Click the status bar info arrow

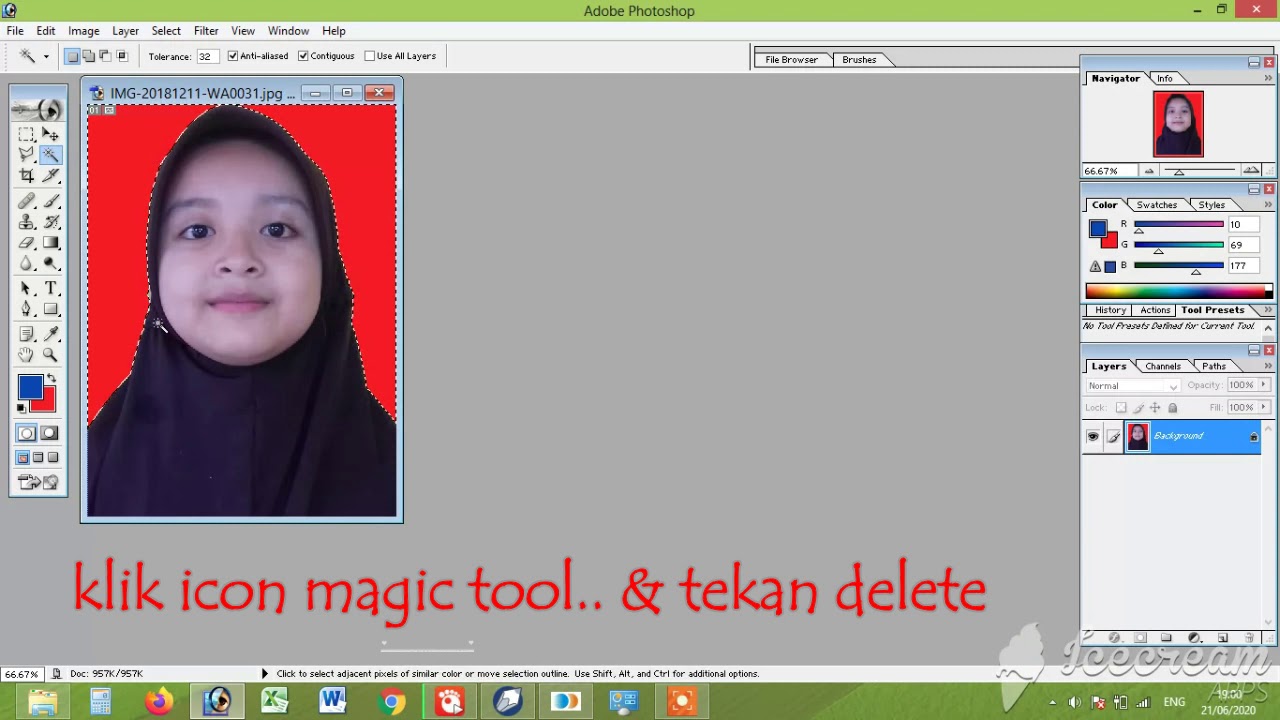pos(264,674)
